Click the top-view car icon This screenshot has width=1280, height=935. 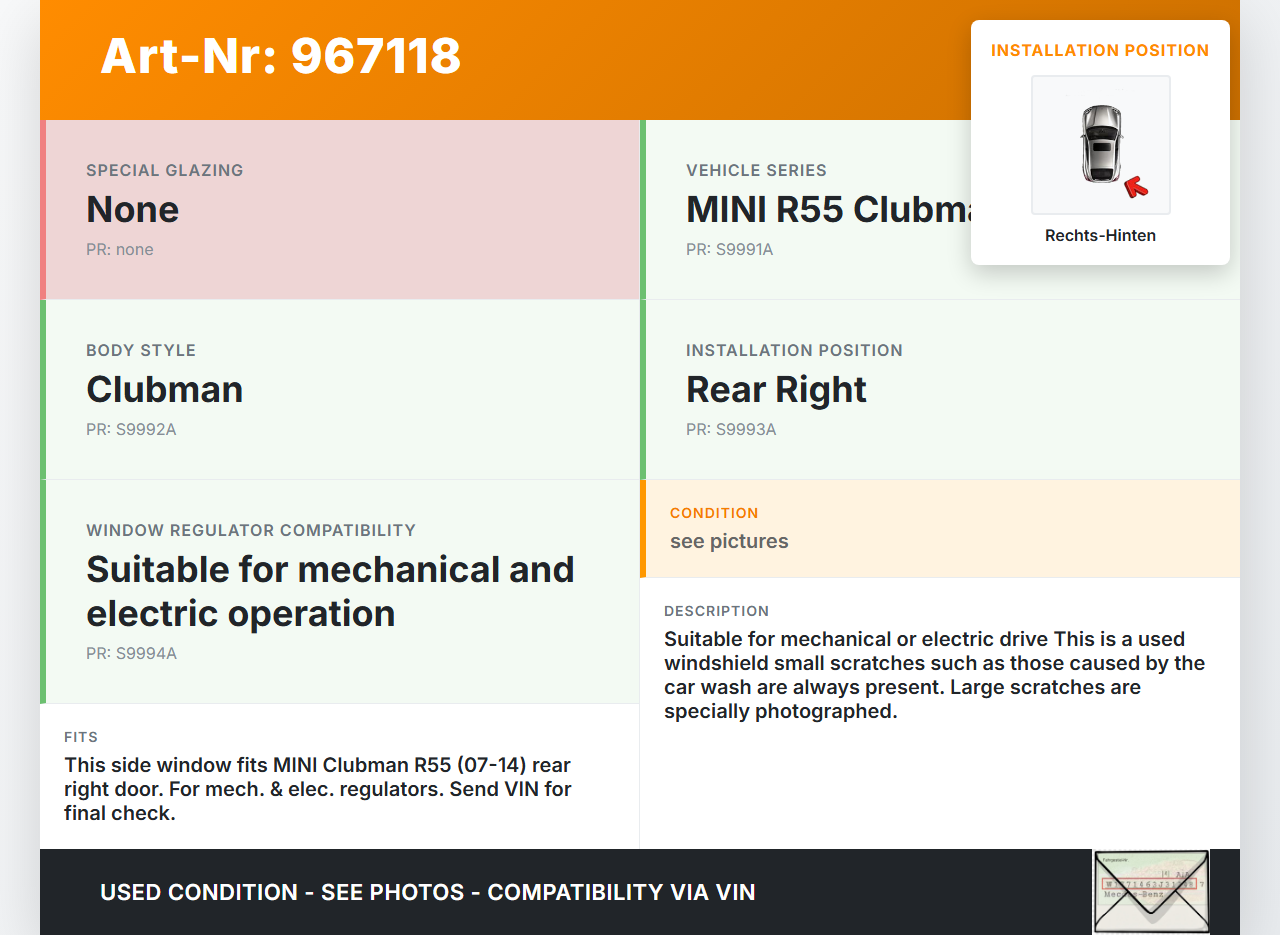pos(1100,143)
